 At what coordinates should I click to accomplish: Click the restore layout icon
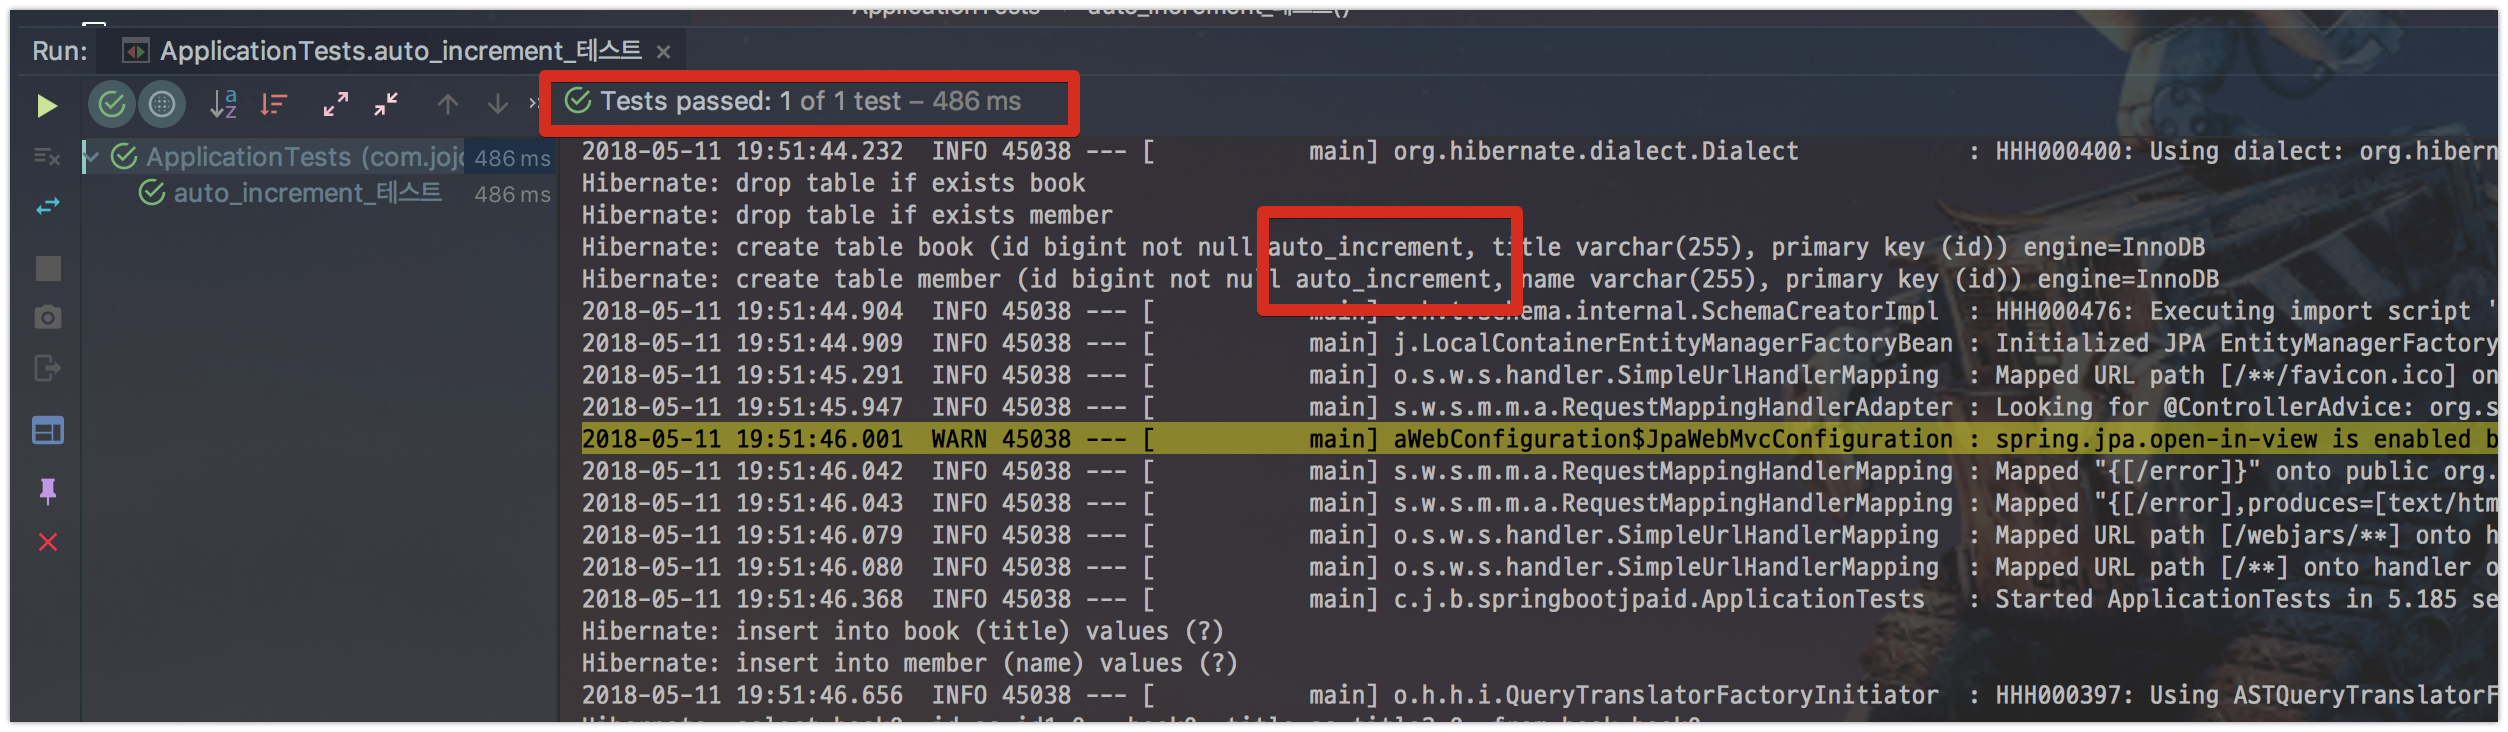48,431
